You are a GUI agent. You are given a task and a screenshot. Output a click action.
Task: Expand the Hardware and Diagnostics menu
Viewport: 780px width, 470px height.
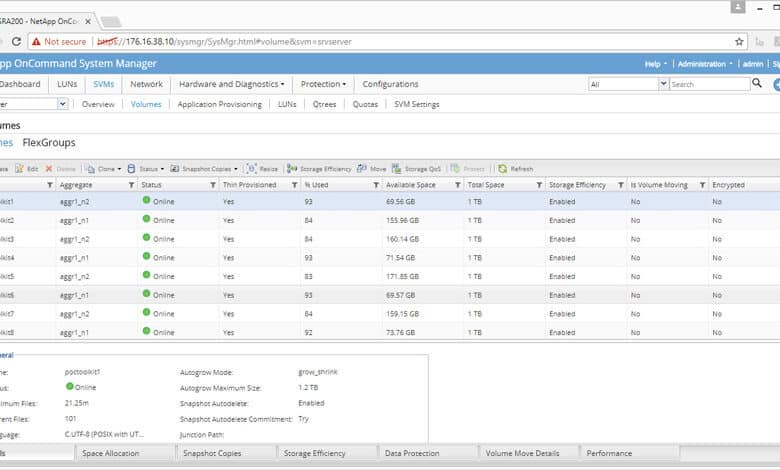point(232,84)
